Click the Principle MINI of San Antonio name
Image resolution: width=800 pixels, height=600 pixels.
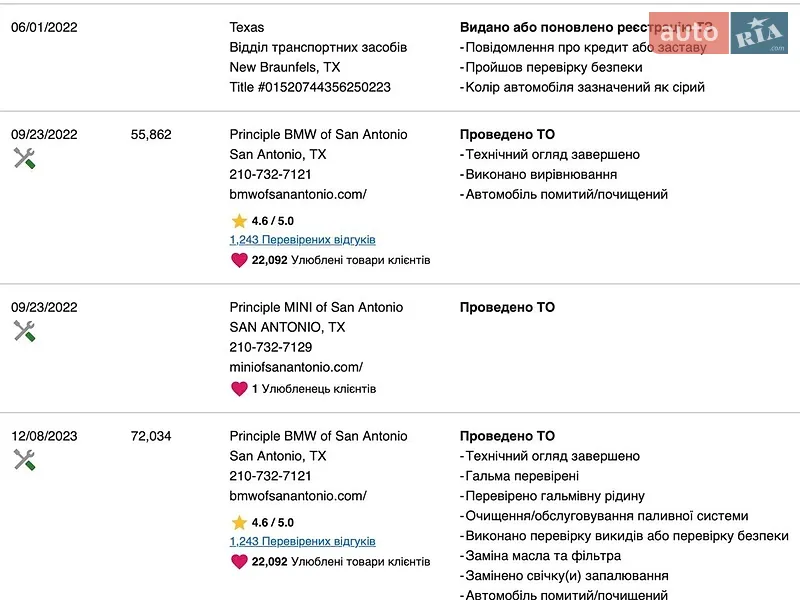[316, 307]
